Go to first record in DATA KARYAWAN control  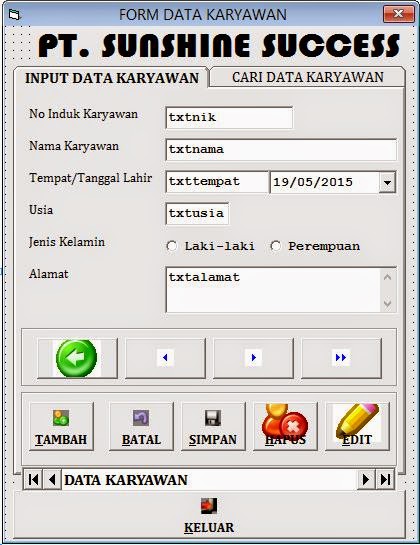coord(33,480)
